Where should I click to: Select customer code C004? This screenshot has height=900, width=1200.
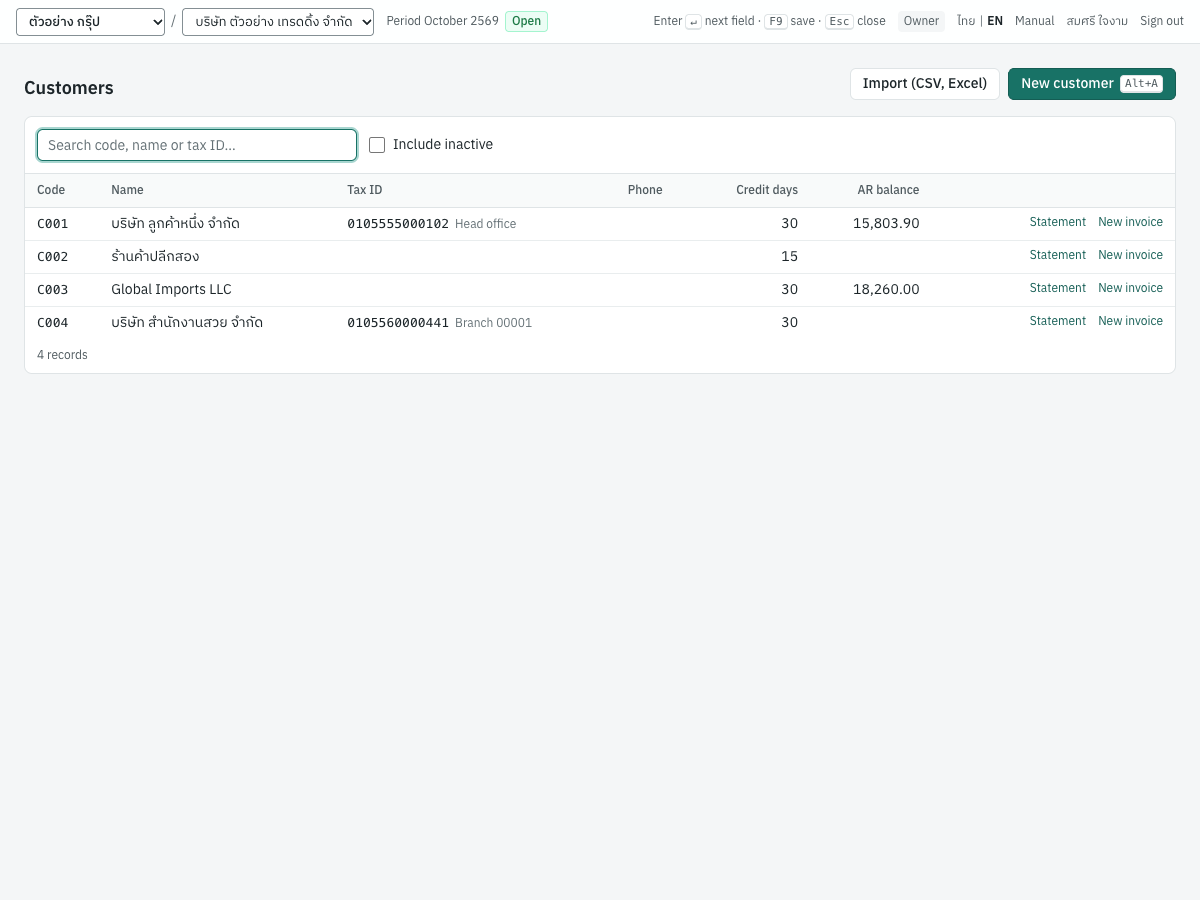[53, 323]
